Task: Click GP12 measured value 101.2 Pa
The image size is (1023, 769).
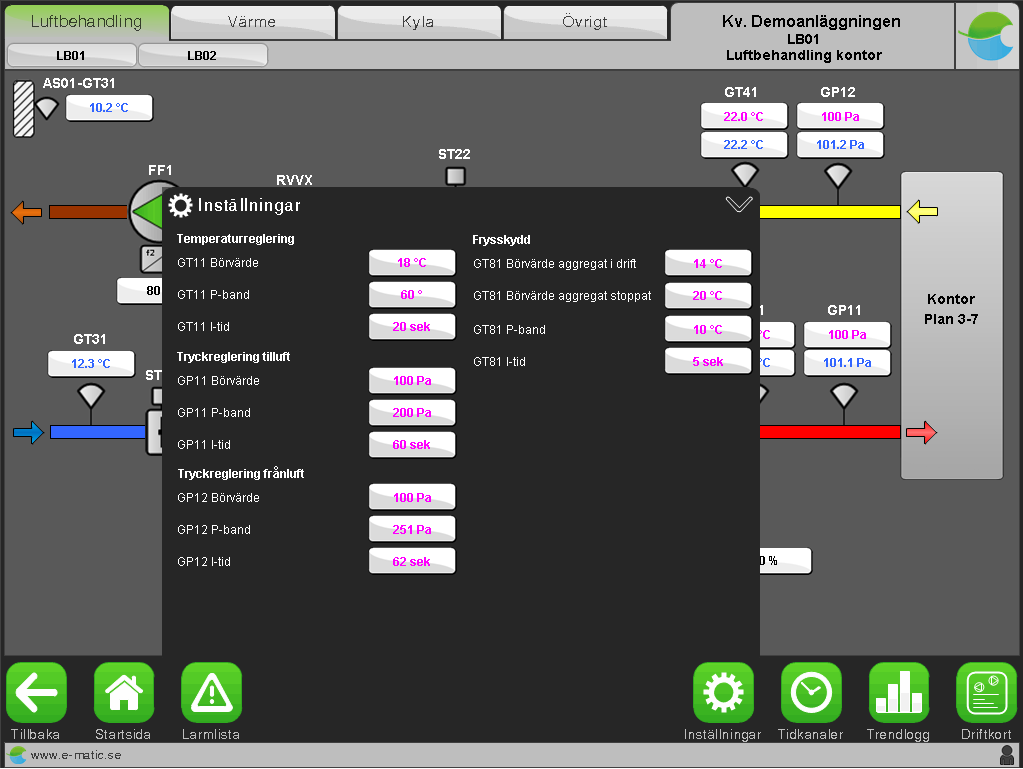Action: tap(840, 145)
